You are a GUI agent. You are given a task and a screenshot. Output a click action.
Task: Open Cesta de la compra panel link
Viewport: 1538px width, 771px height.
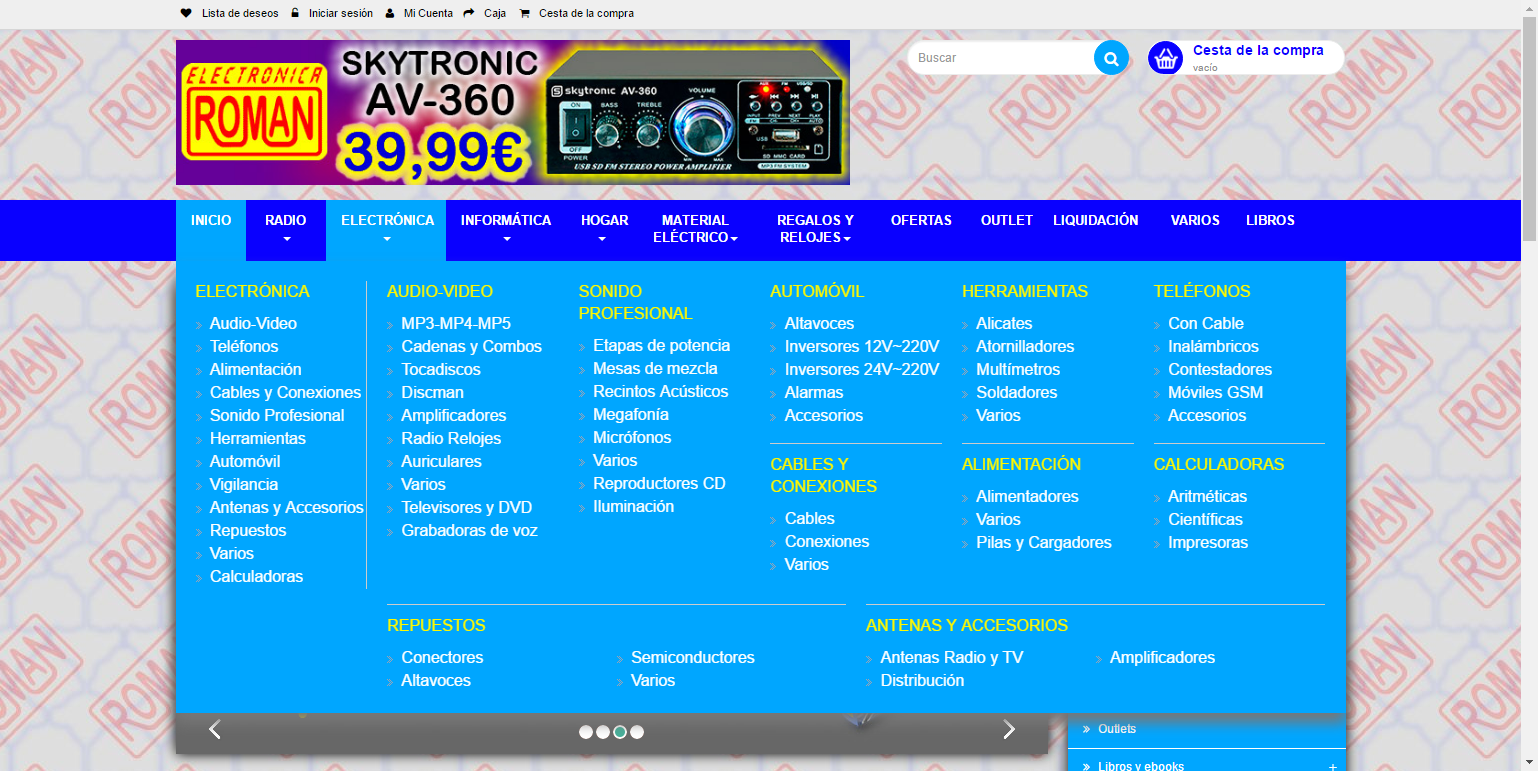(x=1258, y=50)
